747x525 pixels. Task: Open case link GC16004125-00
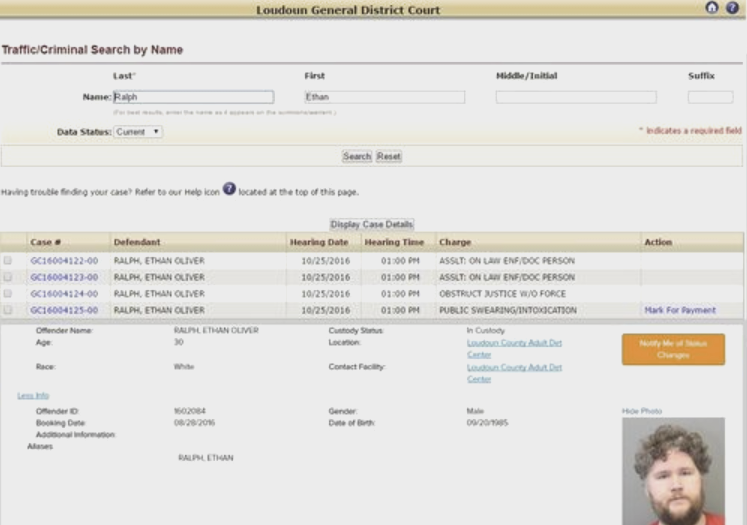tap(64, 310)
